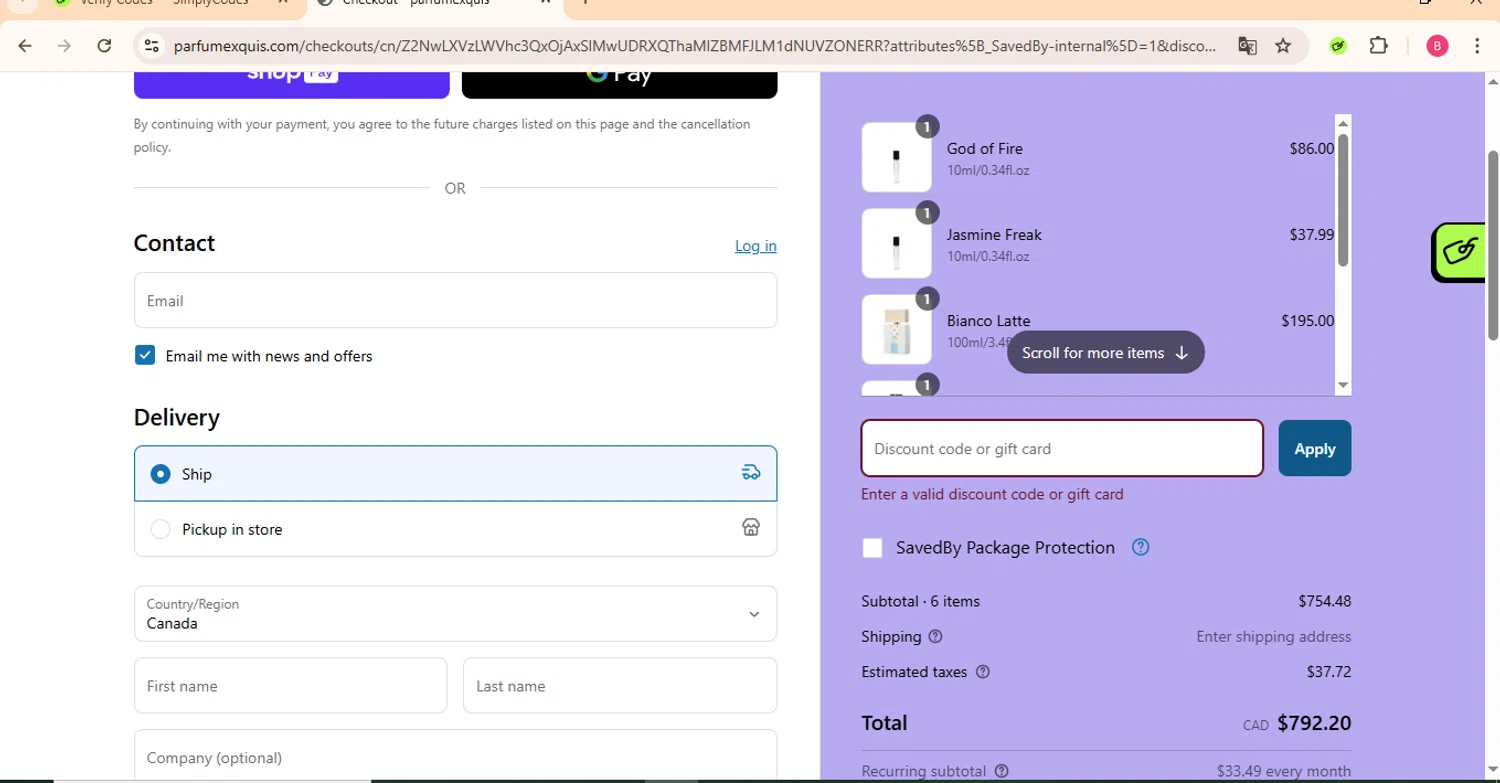The height and width of the screenshot is (783, 1500).
Task: Click the $86.00 price
Action: click(1311, 148)
